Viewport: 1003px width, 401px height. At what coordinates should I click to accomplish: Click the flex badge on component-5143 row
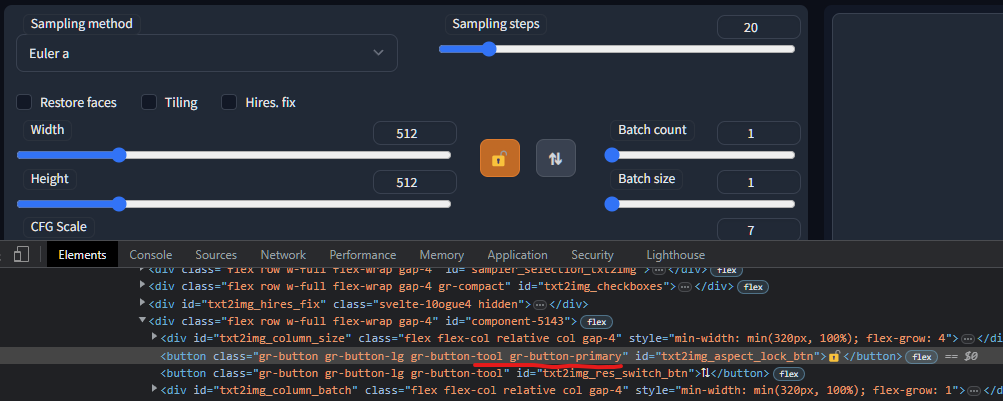click(597, 322)
